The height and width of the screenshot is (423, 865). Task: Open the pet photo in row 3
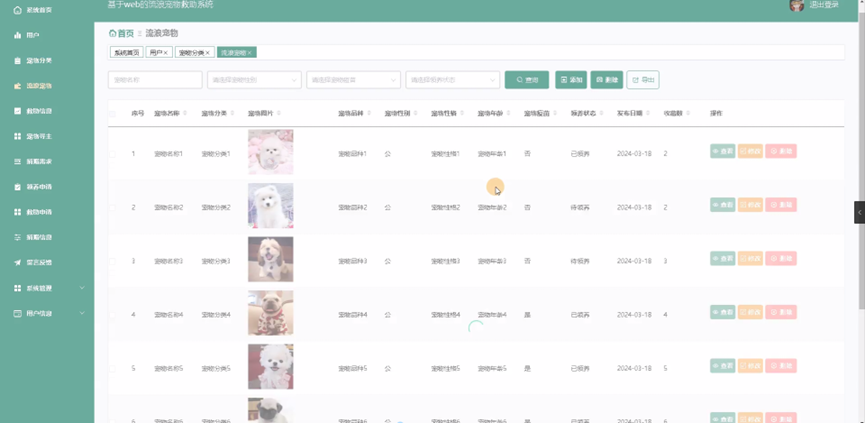270,259
